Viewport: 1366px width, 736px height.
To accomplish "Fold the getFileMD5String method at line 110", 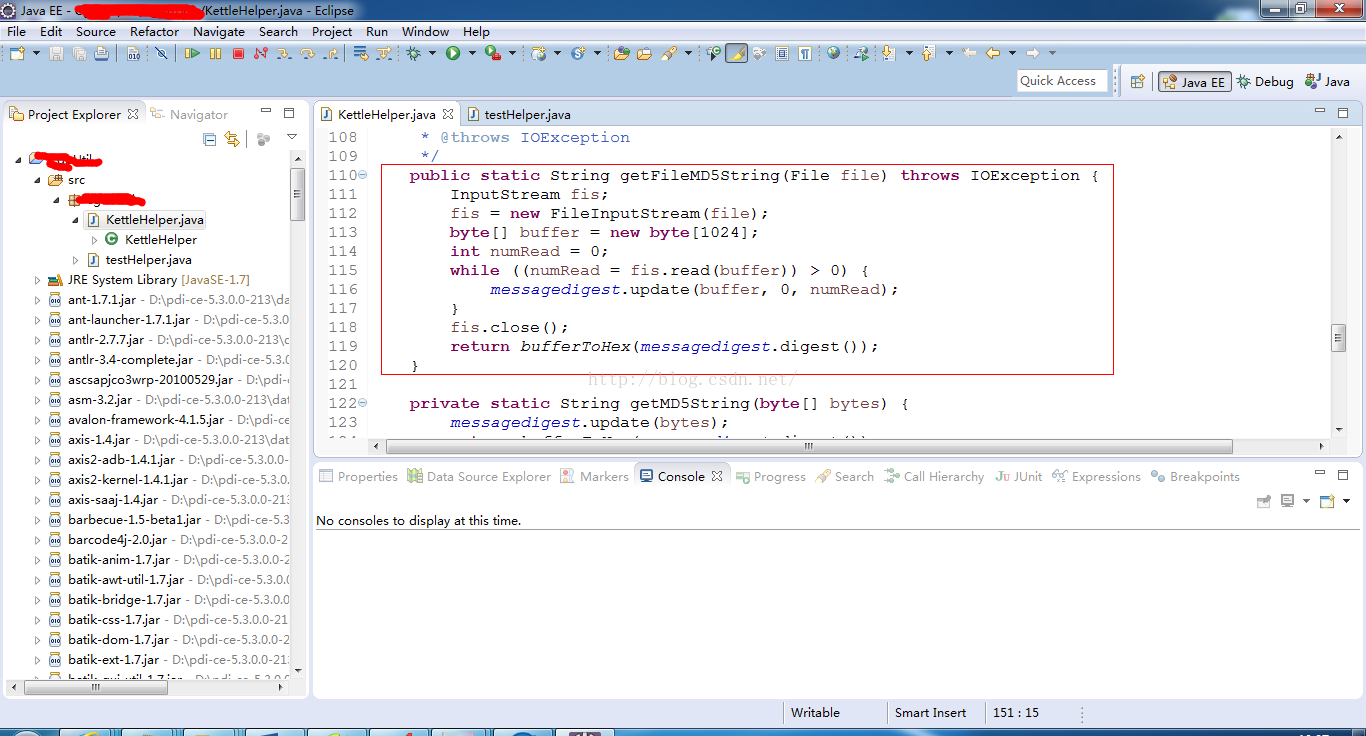I will click(x=363, y=175).
